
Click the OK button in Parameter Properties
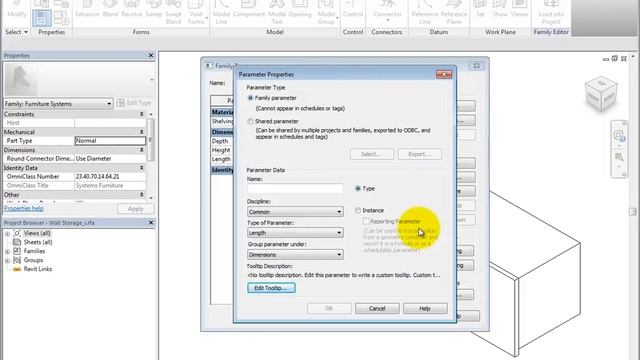coord(329,309)
